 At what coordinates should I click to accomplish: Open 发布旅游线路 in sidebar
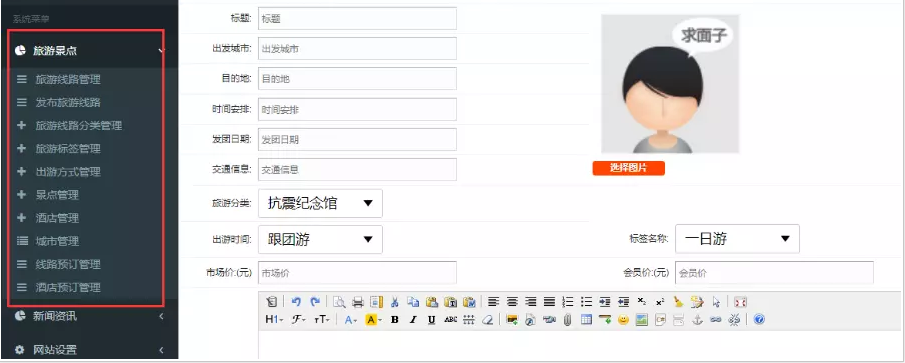(x=68, y=102)
